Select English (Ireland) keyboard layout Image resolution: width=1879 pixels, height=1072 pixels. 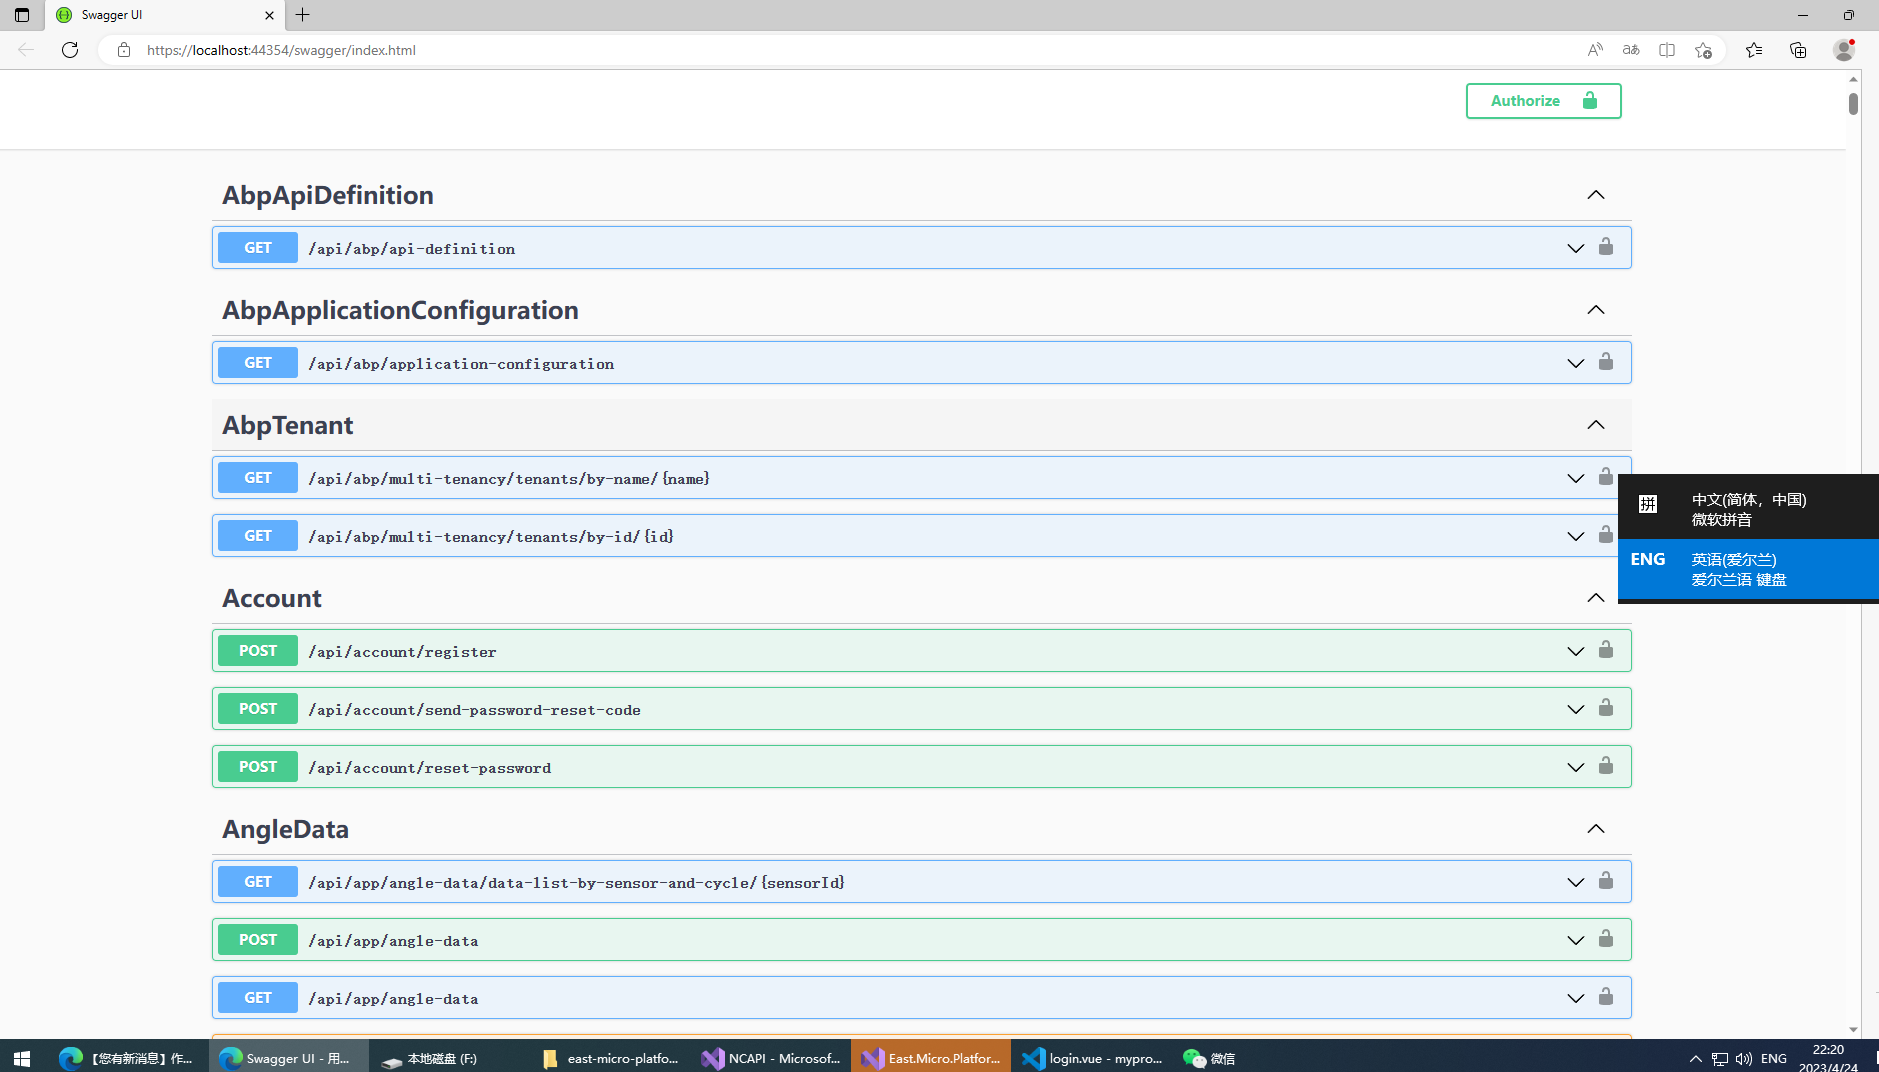1748,569
